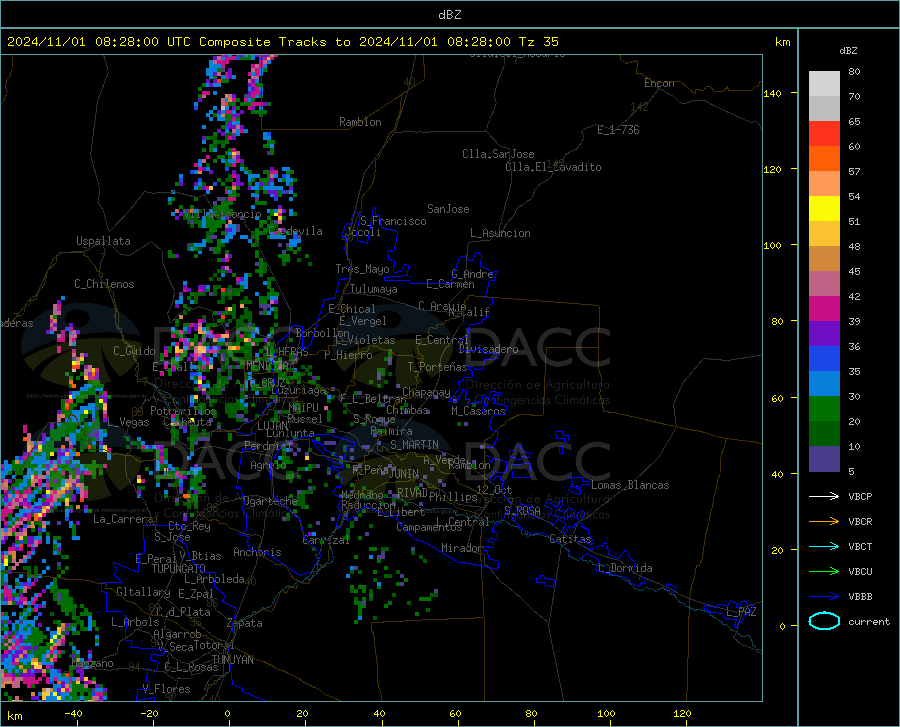Select the yellow swatch between 54 and 51

pyautogui.click(x=824, y=209)
